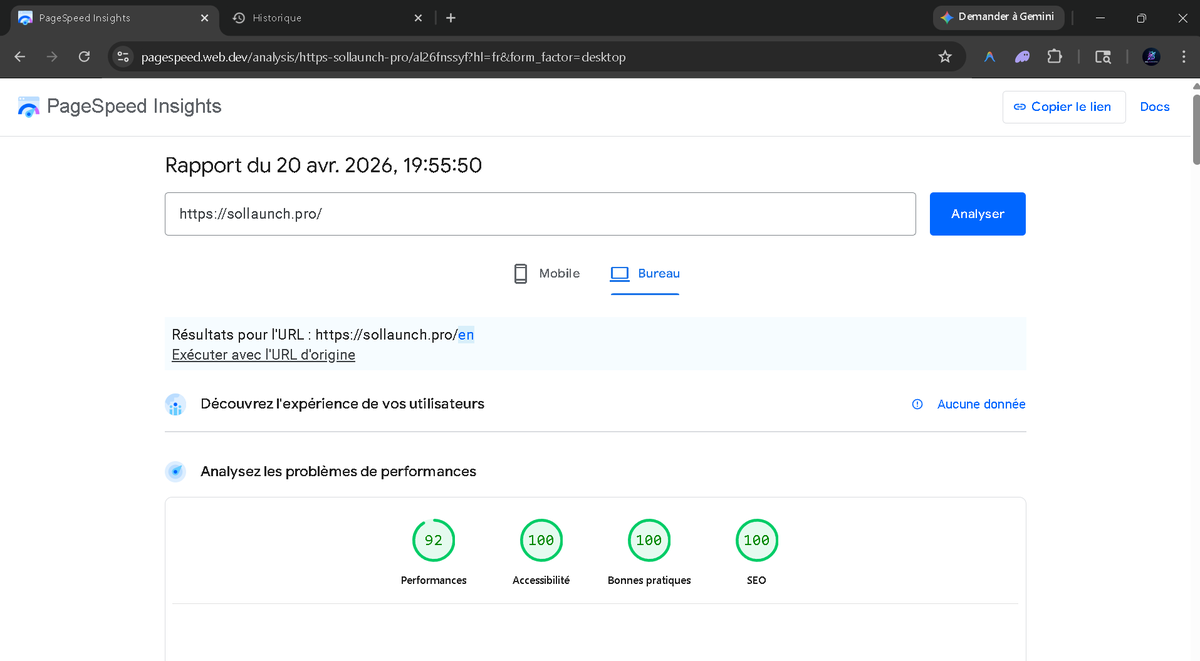The image size is (1200, 661).
Task: Open the purple ghost Phantom extension
Action: 1022,57
